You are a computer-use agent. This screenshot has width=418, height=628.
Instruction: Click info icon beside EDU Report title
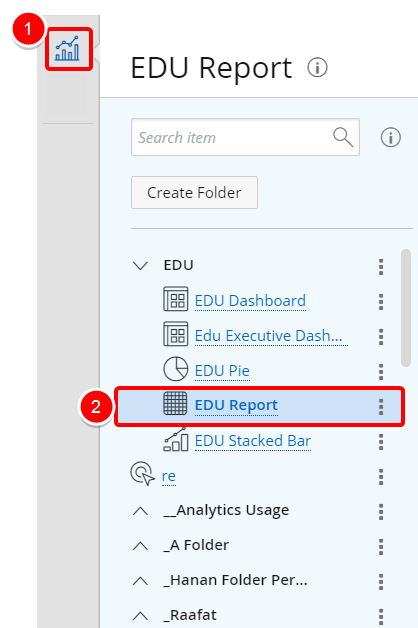pyautogui.click(x=317, y=67)
